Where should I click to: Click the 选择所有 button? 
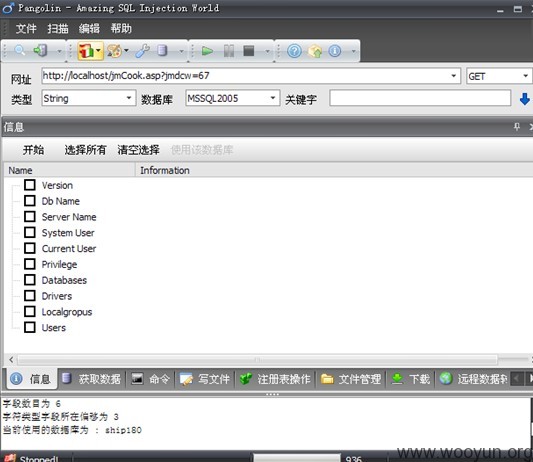click(x=85, y=150)
